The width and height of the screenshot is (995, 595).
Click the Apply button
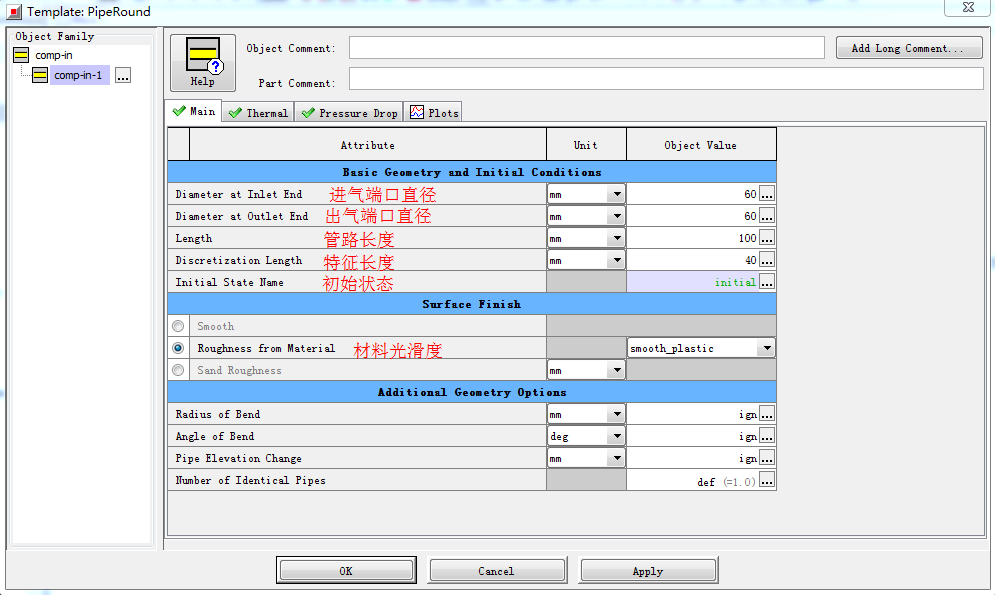point(647,571)
